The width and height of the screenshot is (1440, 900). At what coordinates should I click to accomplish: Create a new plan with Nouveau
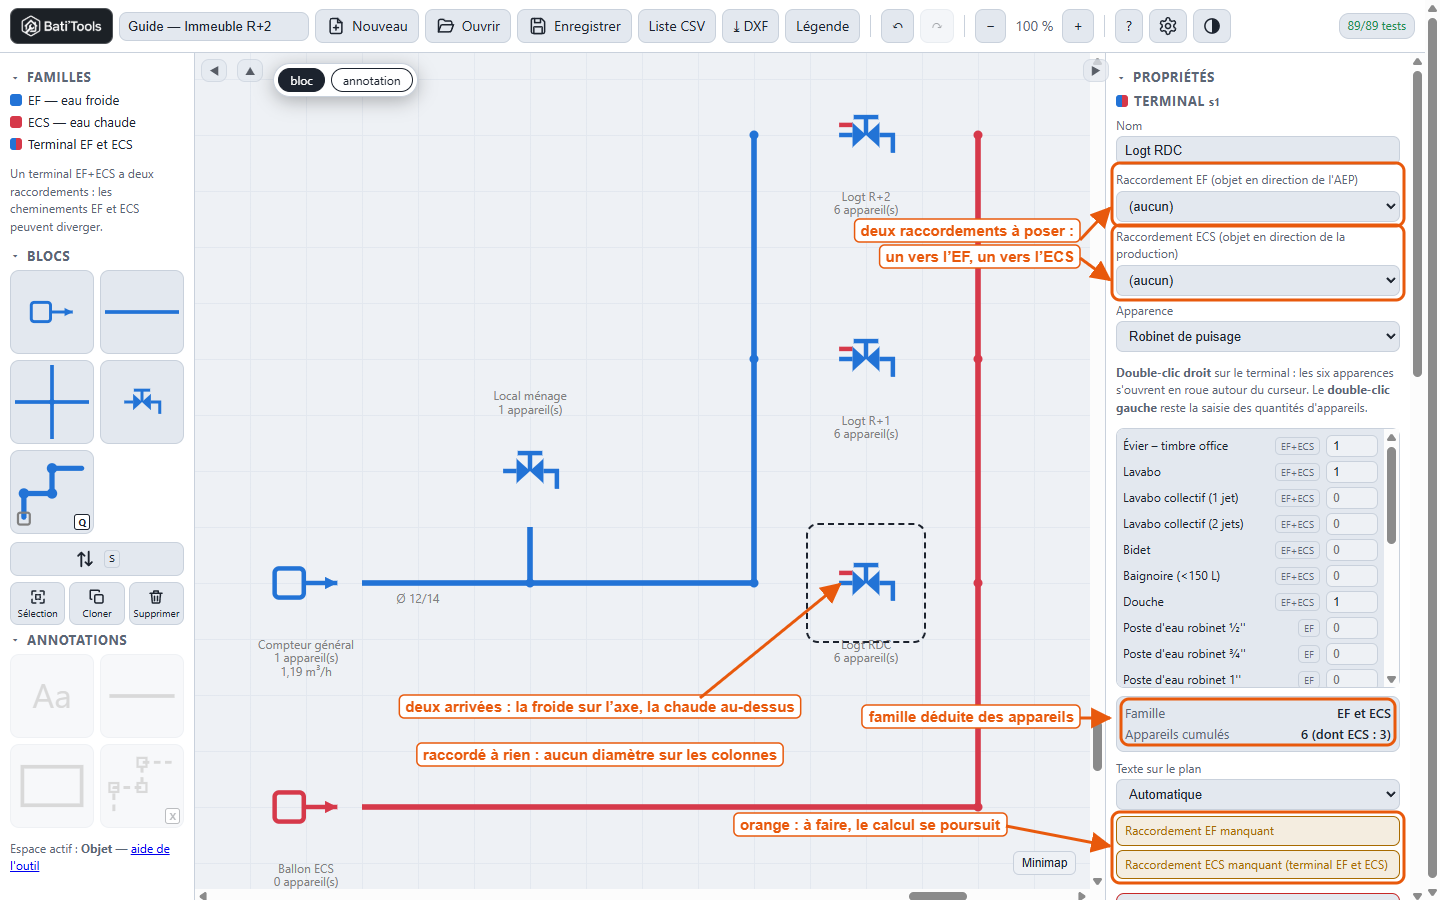[367, 26]
